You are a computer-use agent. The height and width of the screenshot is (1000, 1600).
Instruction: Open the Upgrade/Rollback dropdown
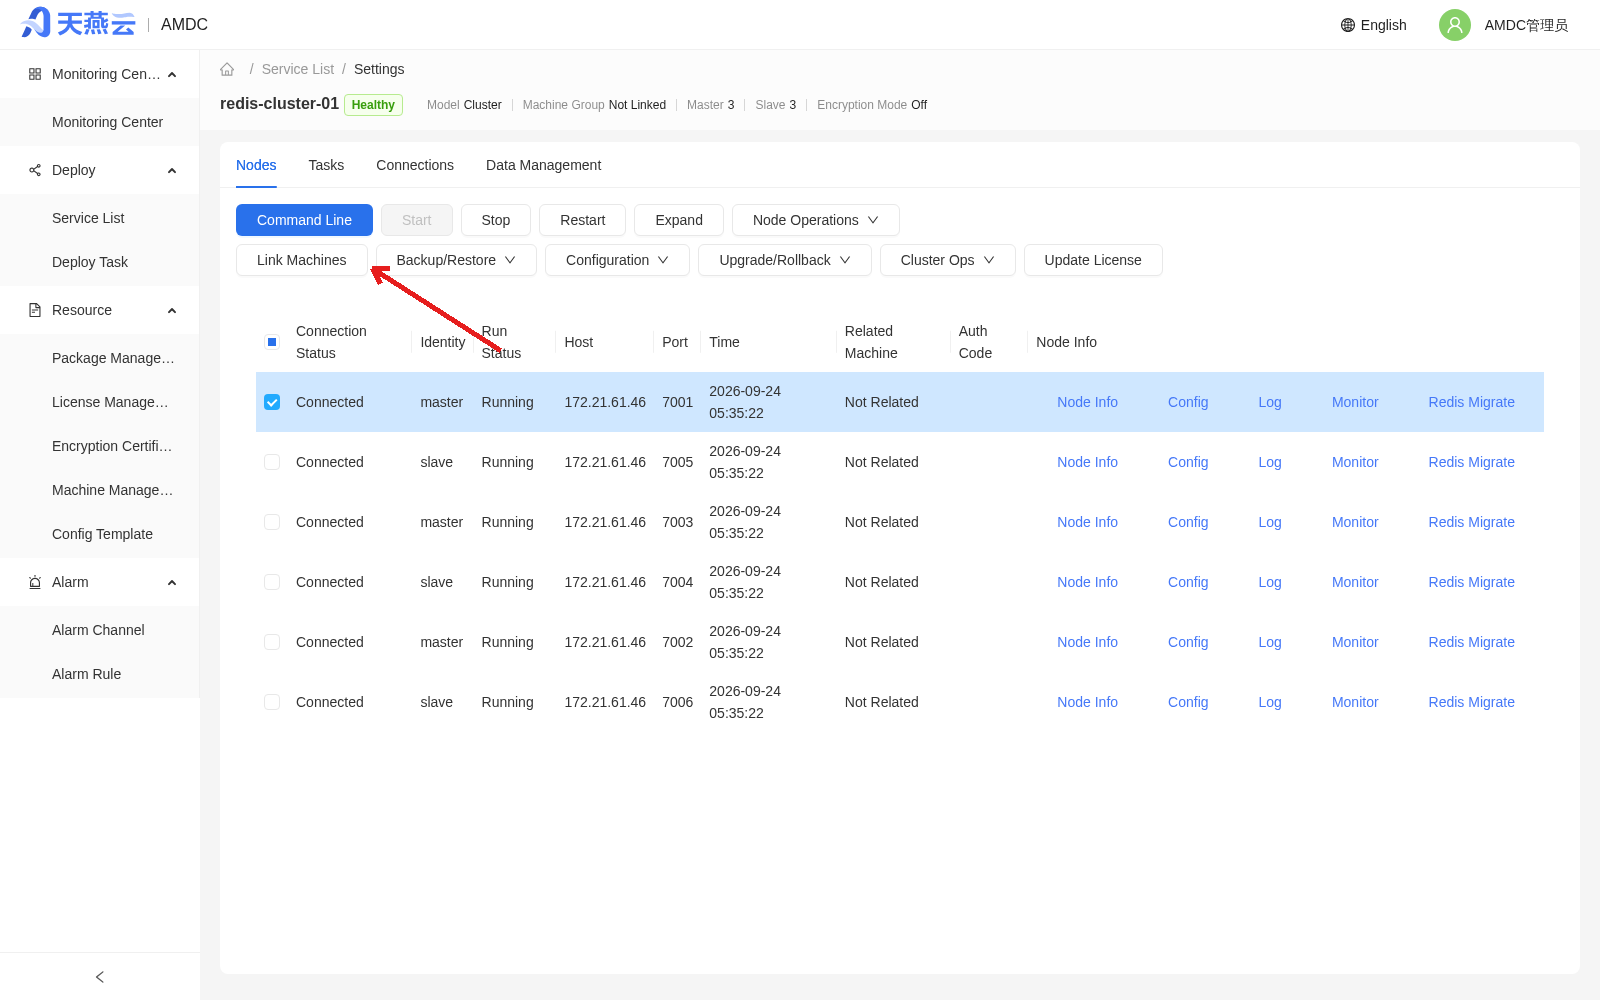point(785,260)
